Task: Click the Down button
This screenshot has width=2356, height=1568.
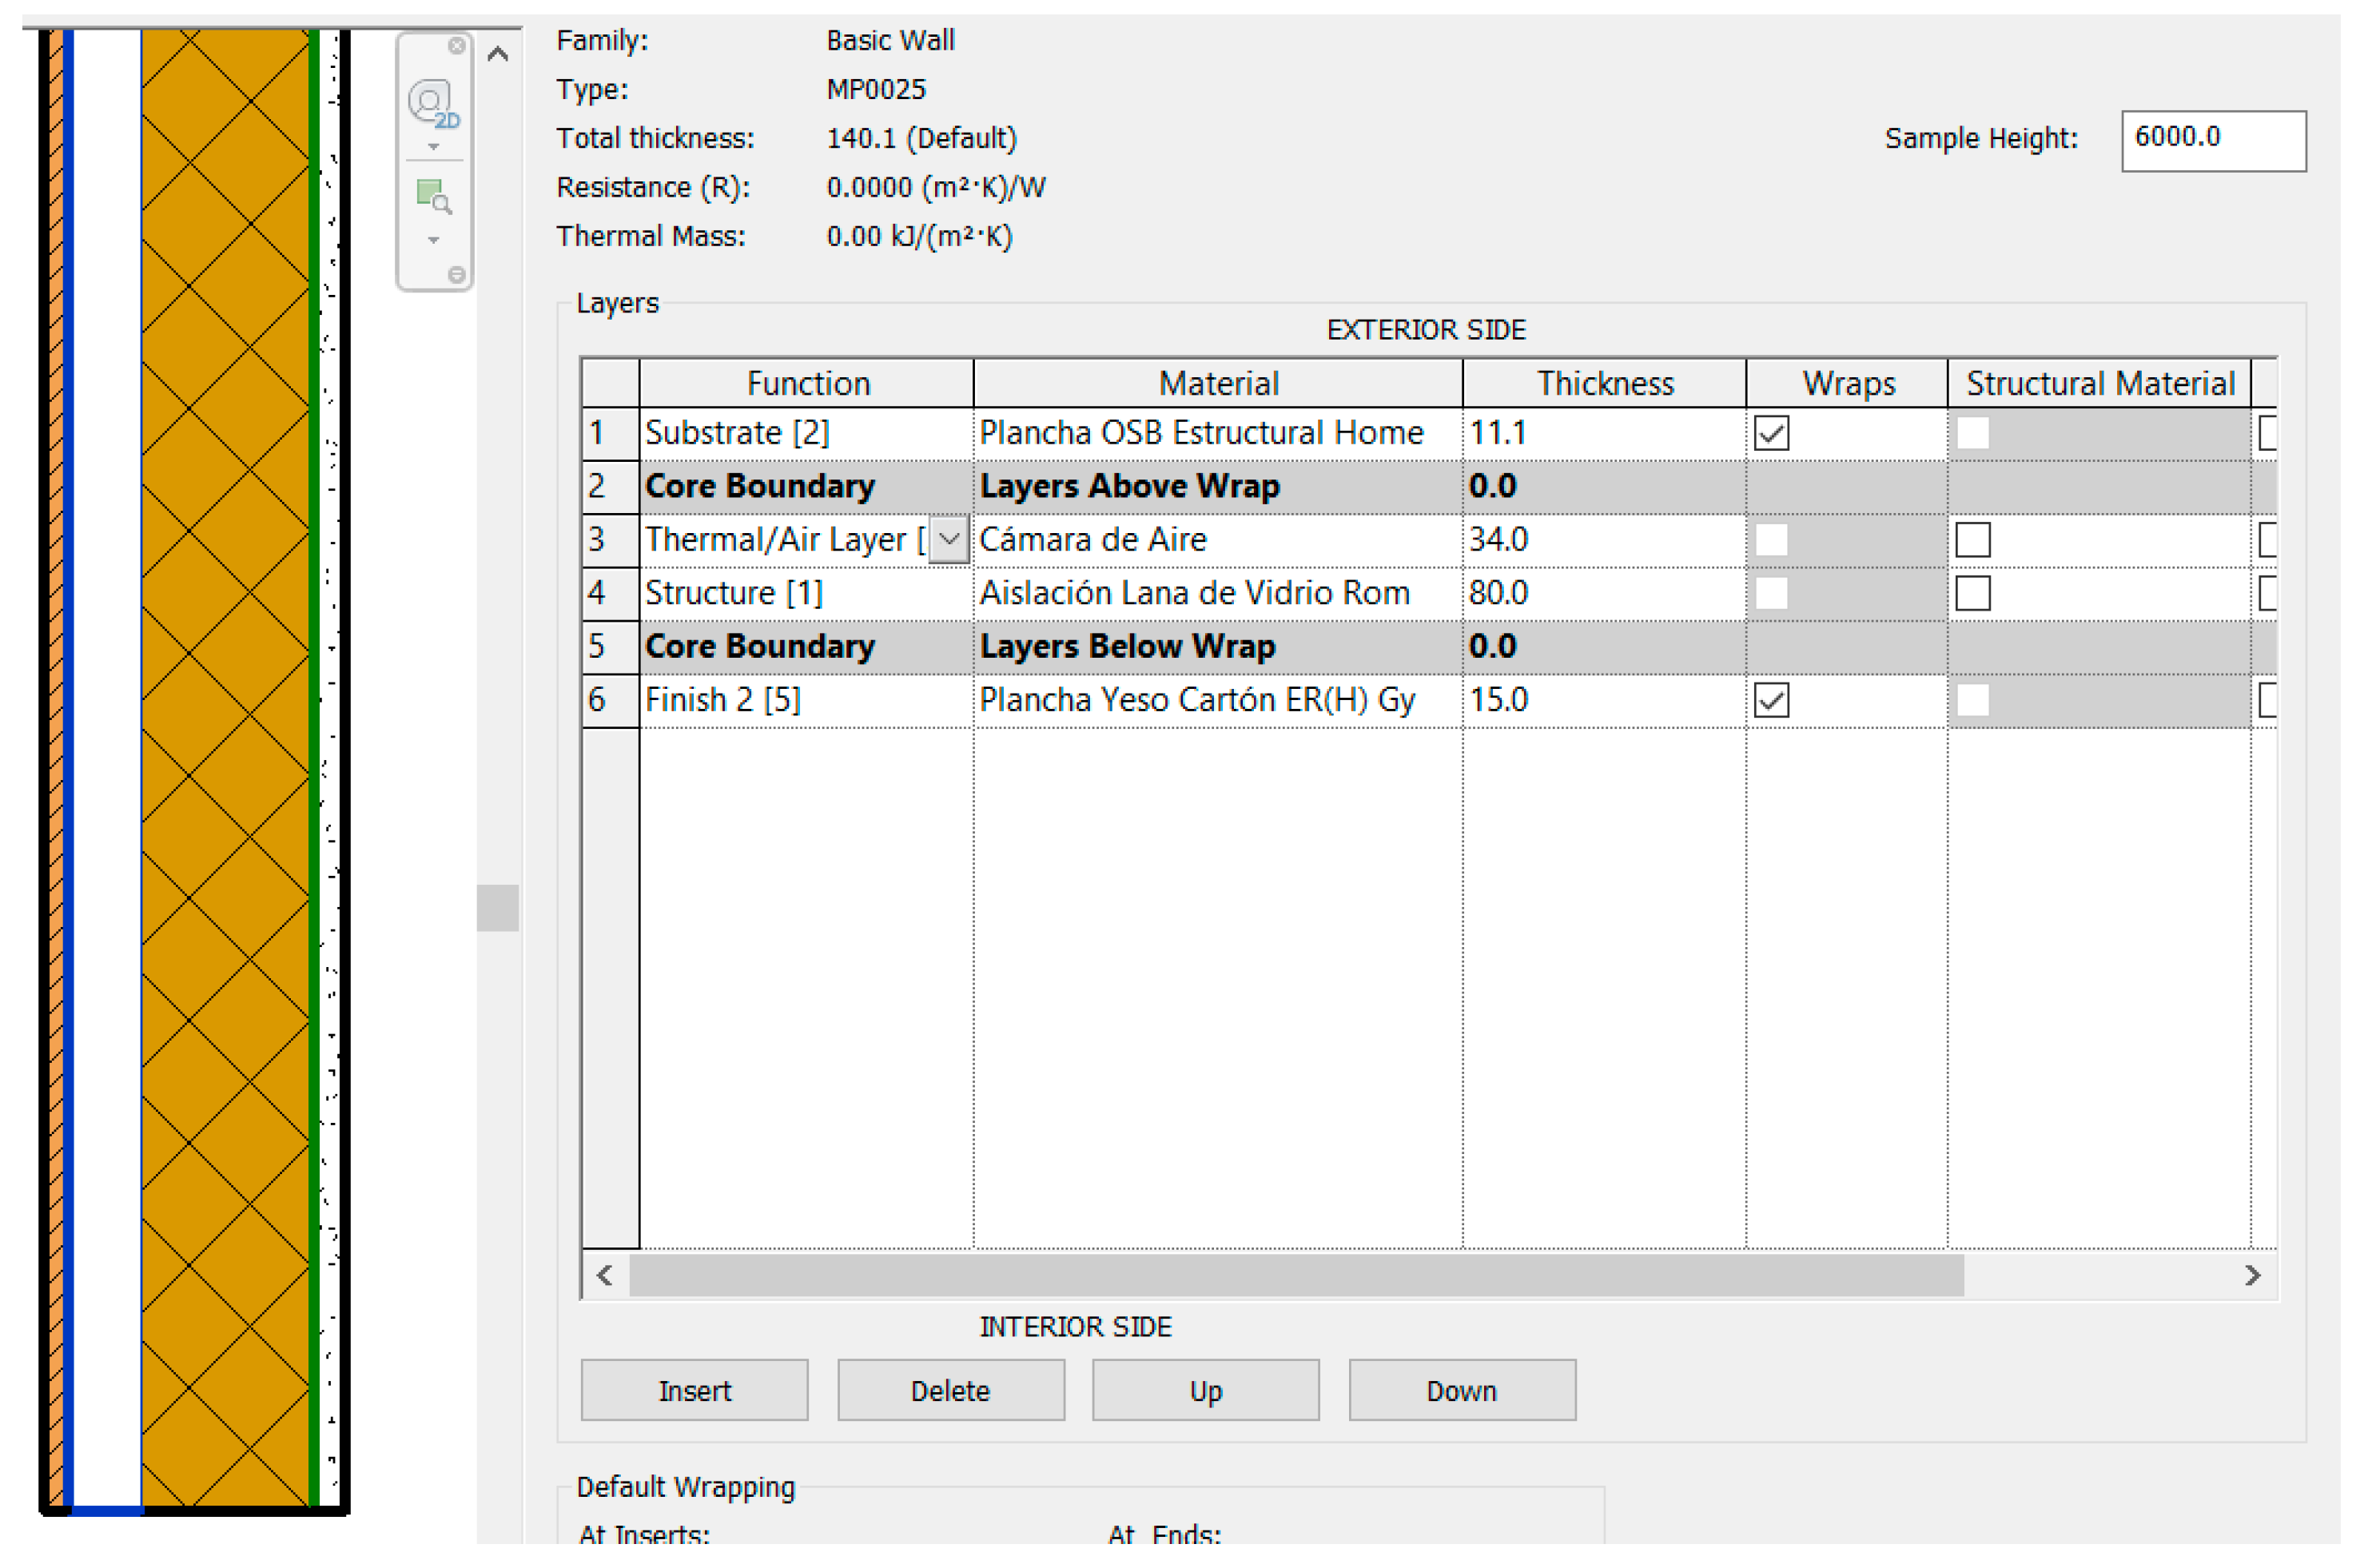Action: click(1461, 1390)
